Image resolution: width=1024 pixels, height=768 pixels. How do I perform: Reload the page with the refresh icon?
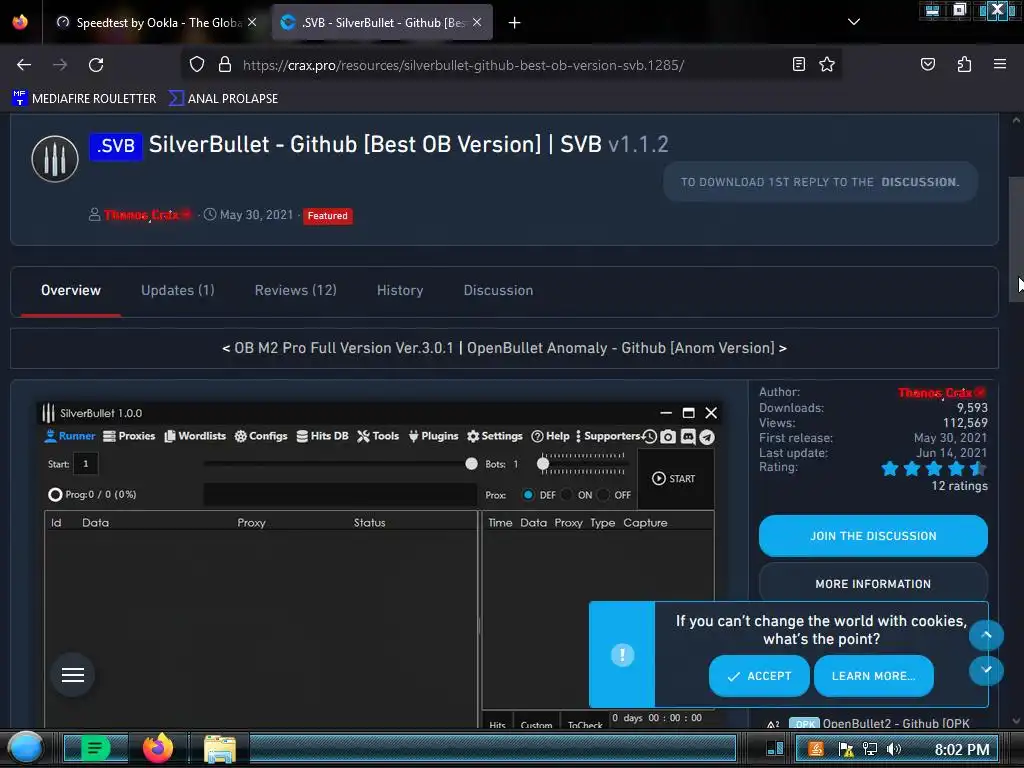pyautogui.click(x=96, y=65)
